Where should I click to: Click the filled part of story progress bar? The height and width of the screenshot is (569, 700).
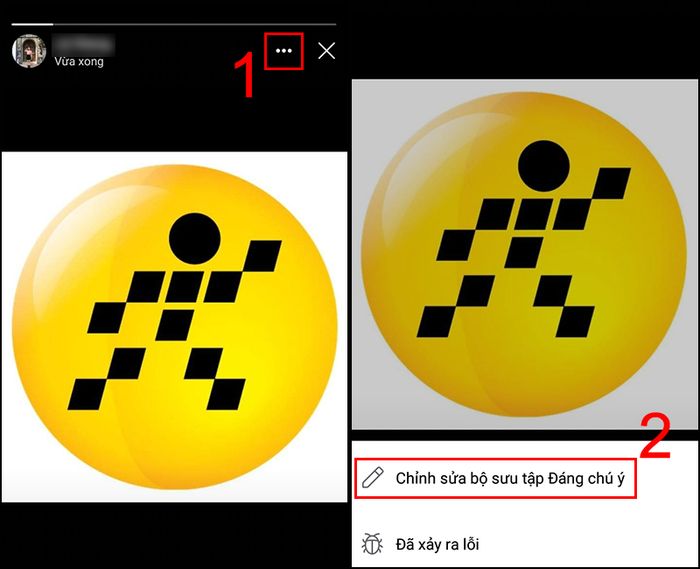(x=32, y=24)
